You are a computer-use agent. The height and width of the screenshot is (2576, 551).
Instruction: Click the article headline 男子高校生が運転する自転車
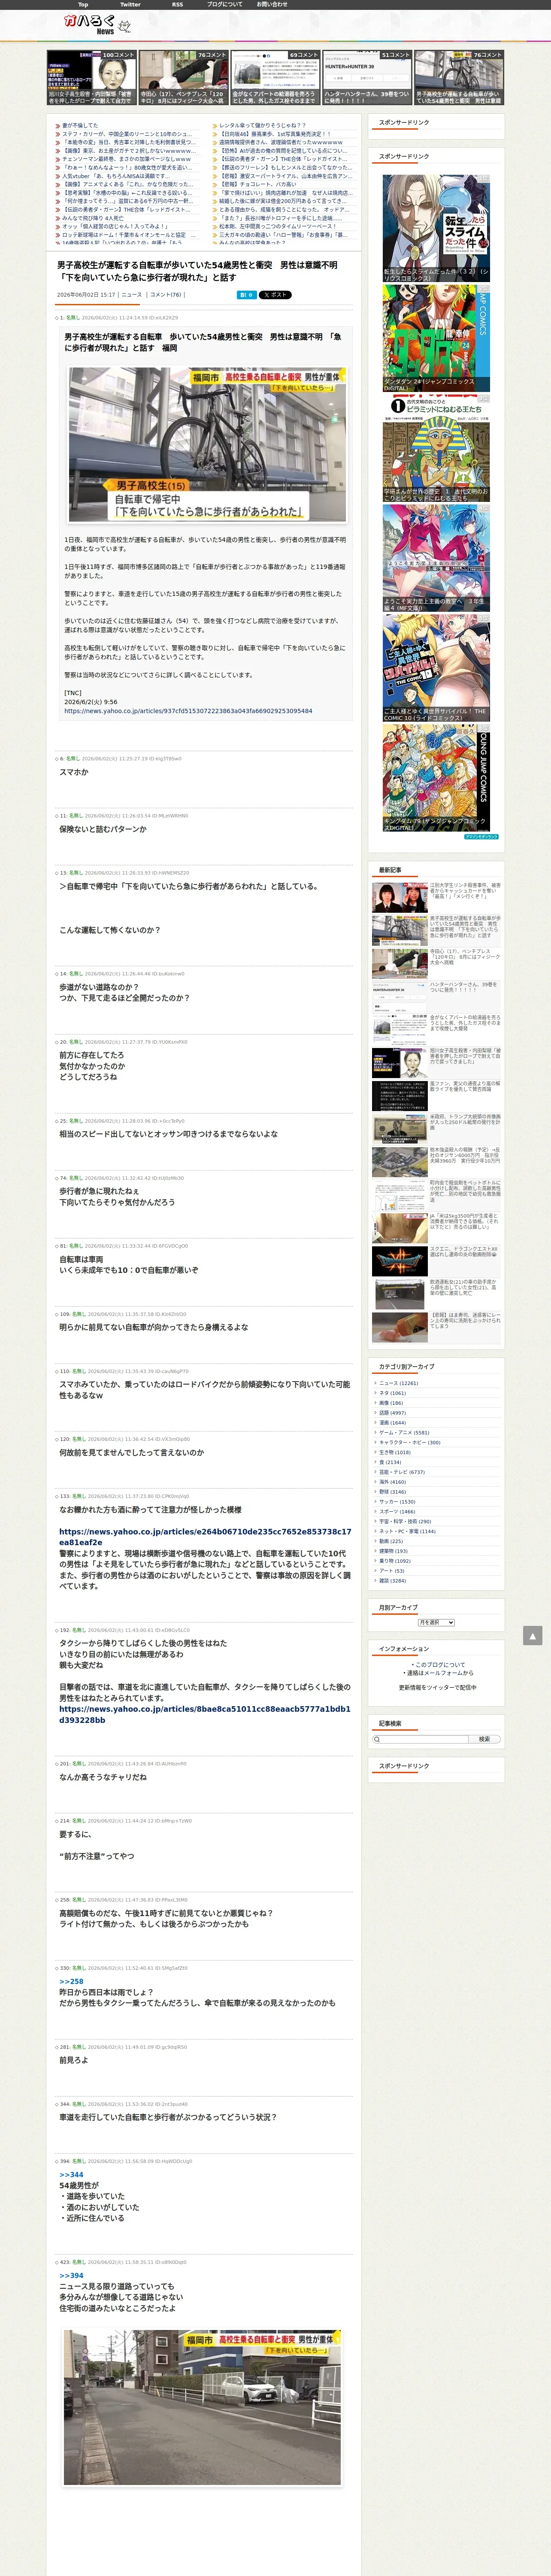tap(197, 271)
